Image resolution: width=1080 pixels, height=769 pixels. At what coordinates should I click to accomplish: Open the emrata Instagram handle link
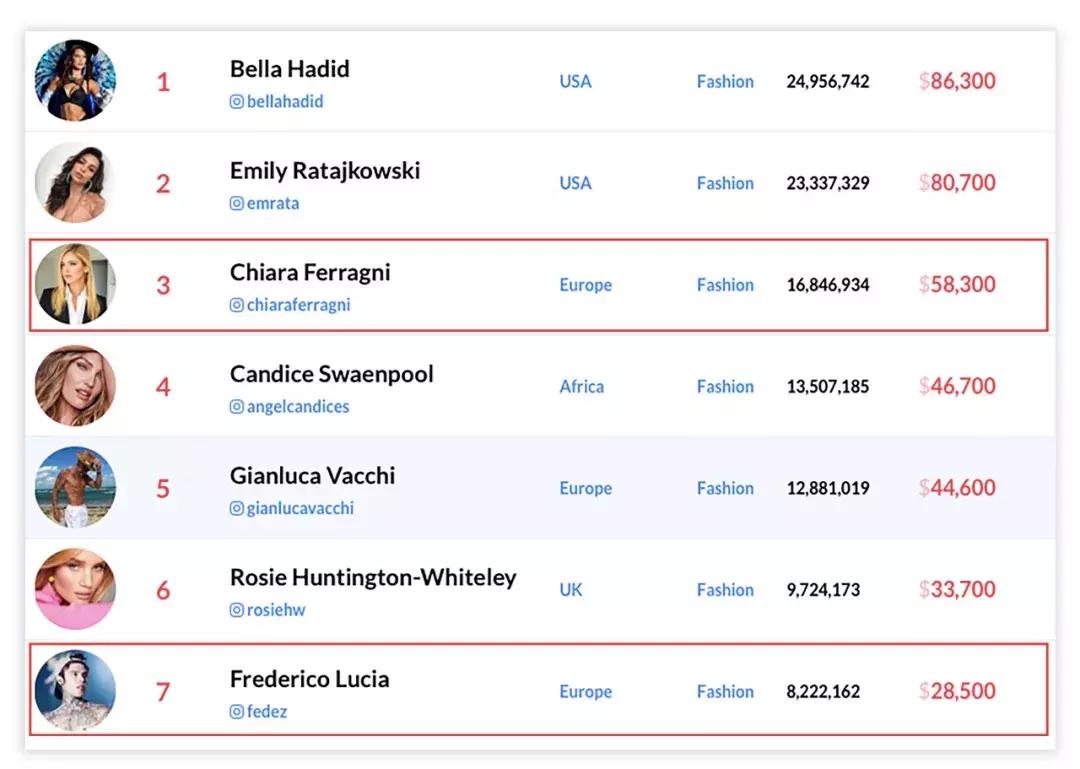[x=273, y=204]
